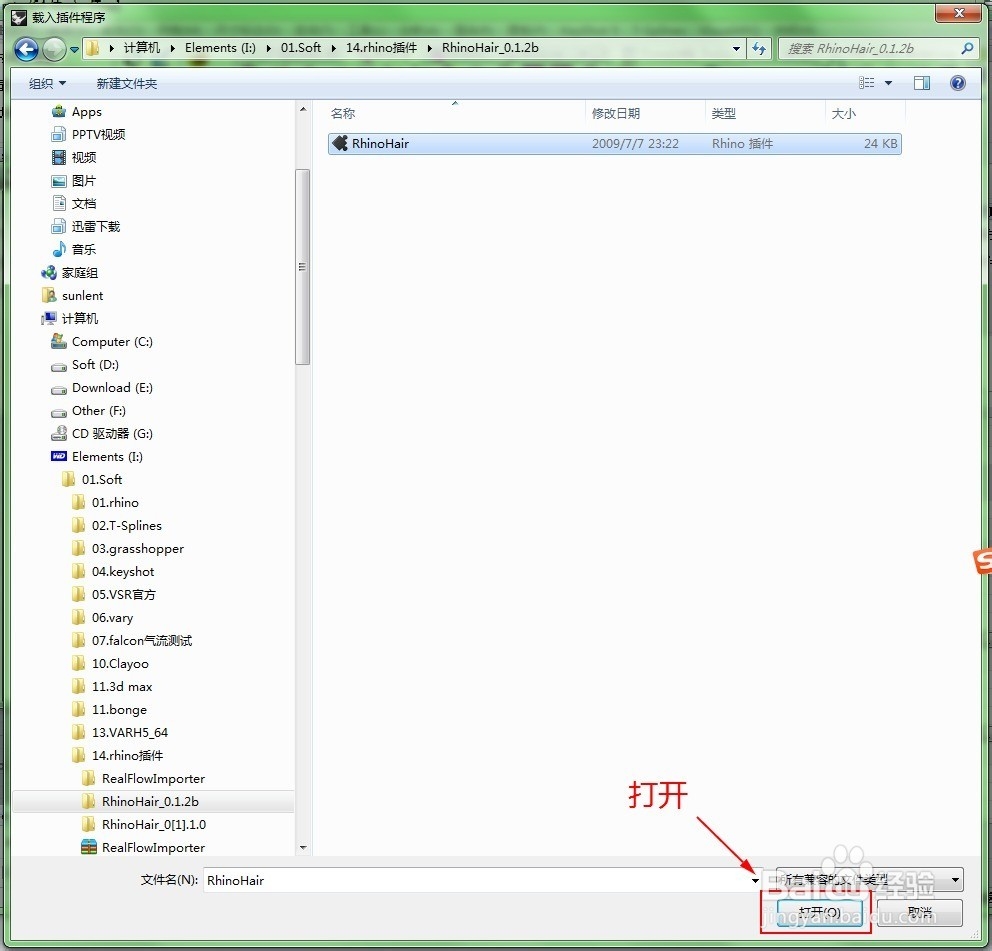The height and width of the screenshot is (951, 992).
Task: Select the RhinoHair plugin file
Action: (614, 144)
